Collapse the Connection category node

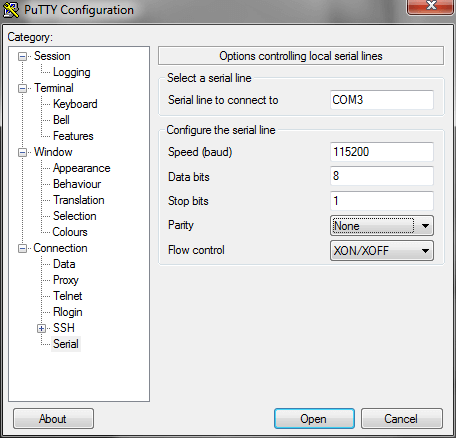(x=22, y=248)
